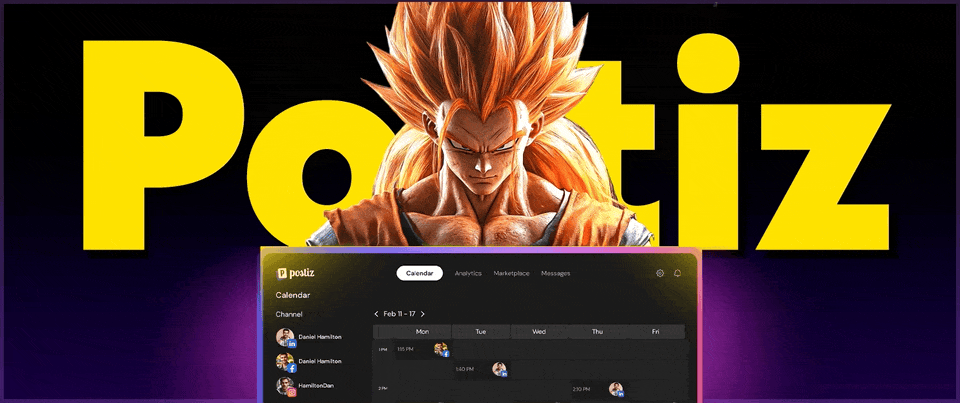960x403 pixels.
Task: Open the Marketplace tab
Action: tap(512, 273)
